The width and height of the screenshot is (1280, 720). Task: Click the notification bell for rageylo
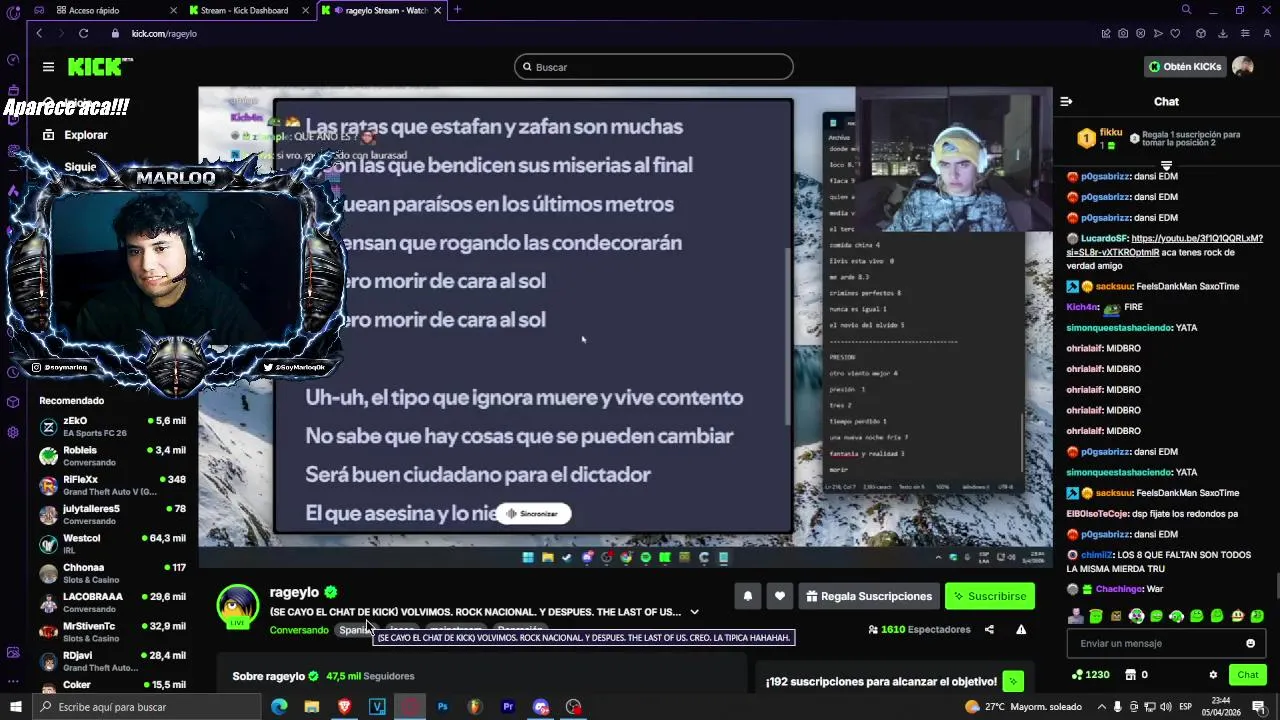747,596
